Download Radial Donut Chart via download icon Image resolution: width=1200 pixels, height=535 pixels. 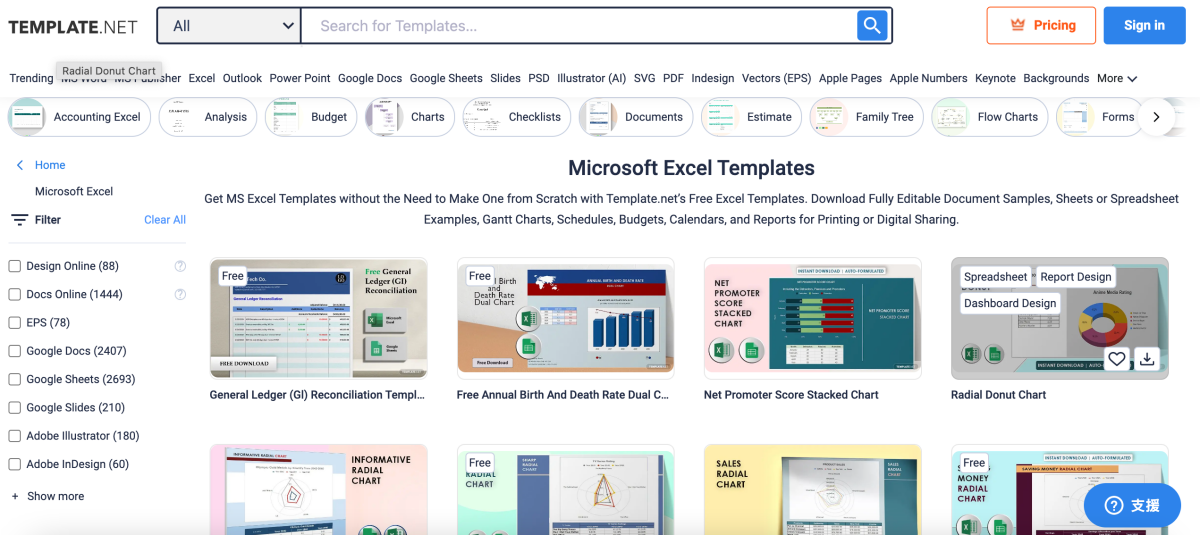(x=1147, y=358)
